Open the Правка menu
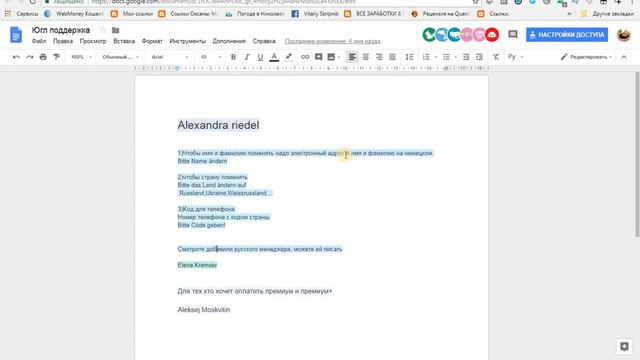Viewport: 640px width, 360px height. [63, 41]
